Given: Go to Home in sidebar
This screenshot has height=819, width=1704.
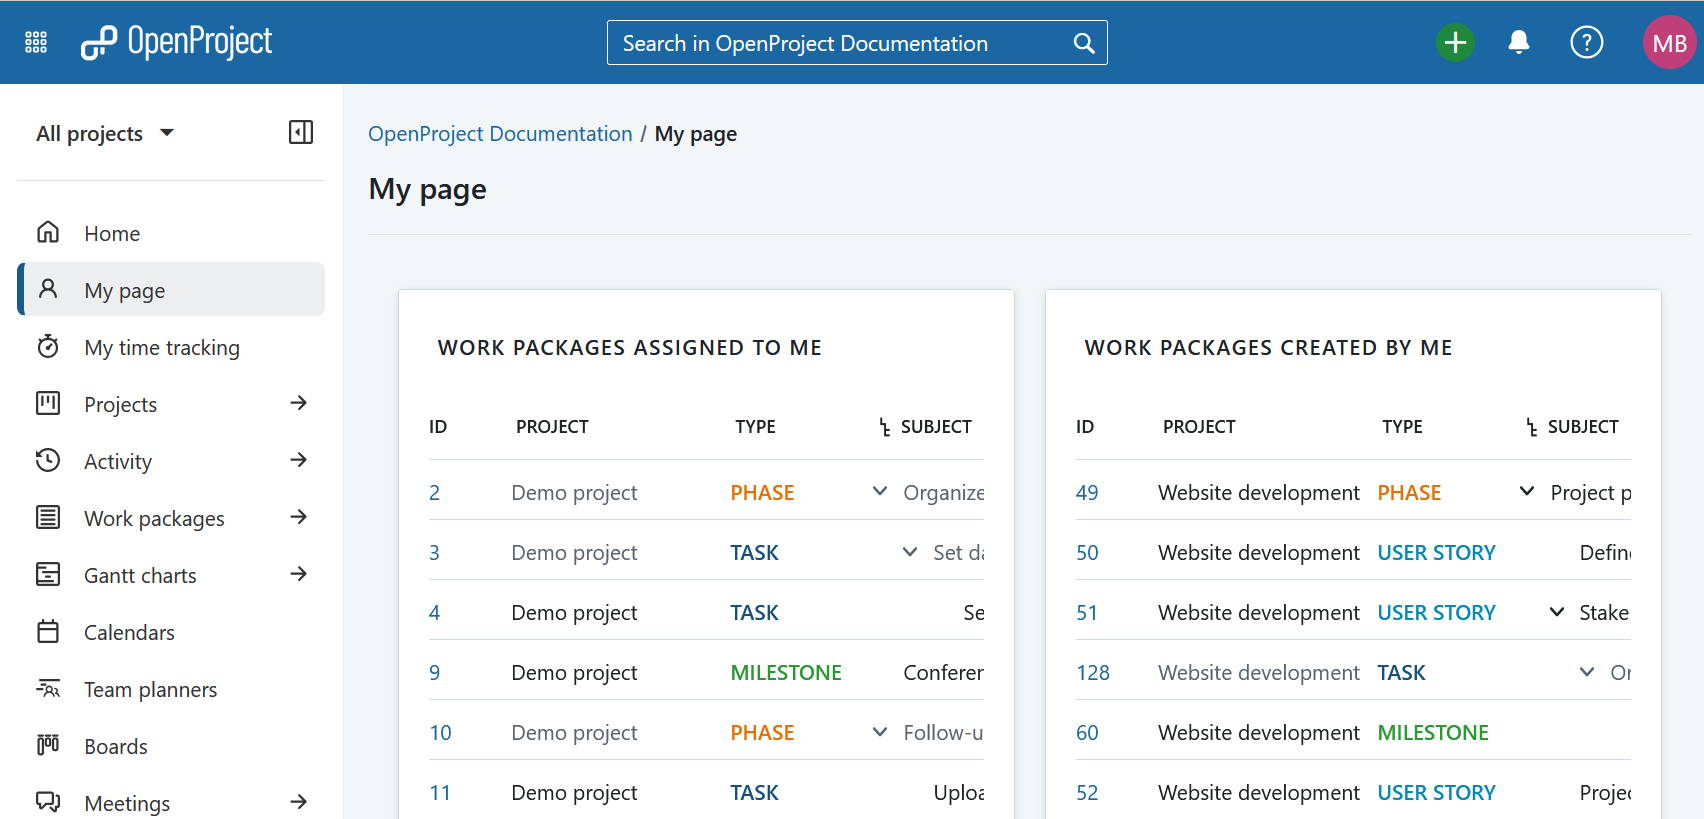Looking at the screenshot, I should (x=171, y=233).
